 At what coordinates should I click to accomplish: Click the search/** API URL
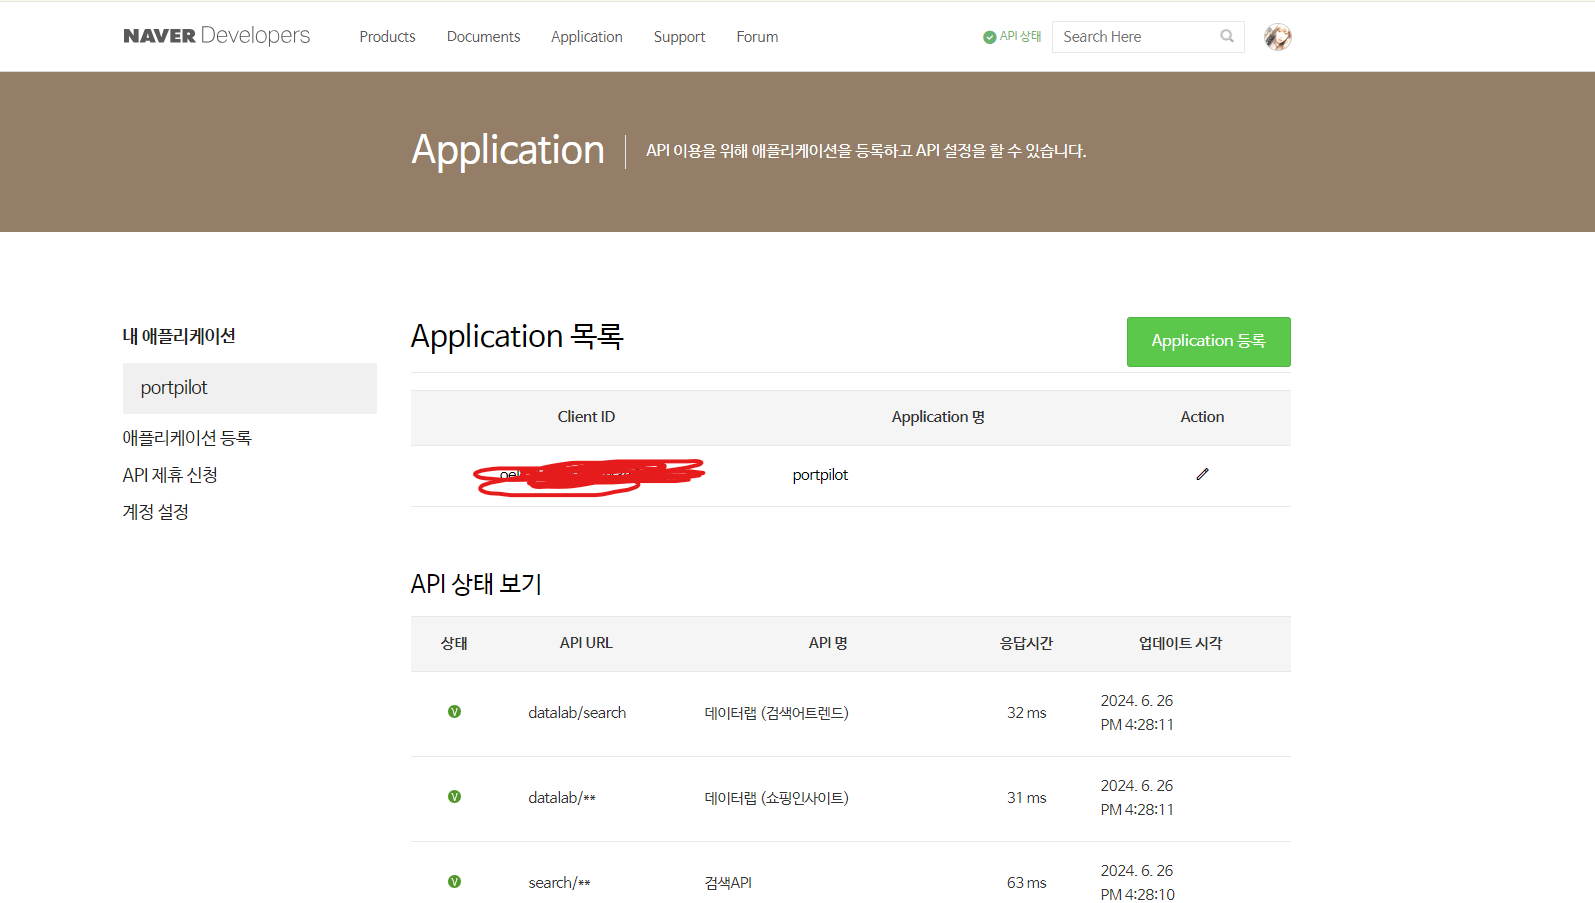point(559,883)
